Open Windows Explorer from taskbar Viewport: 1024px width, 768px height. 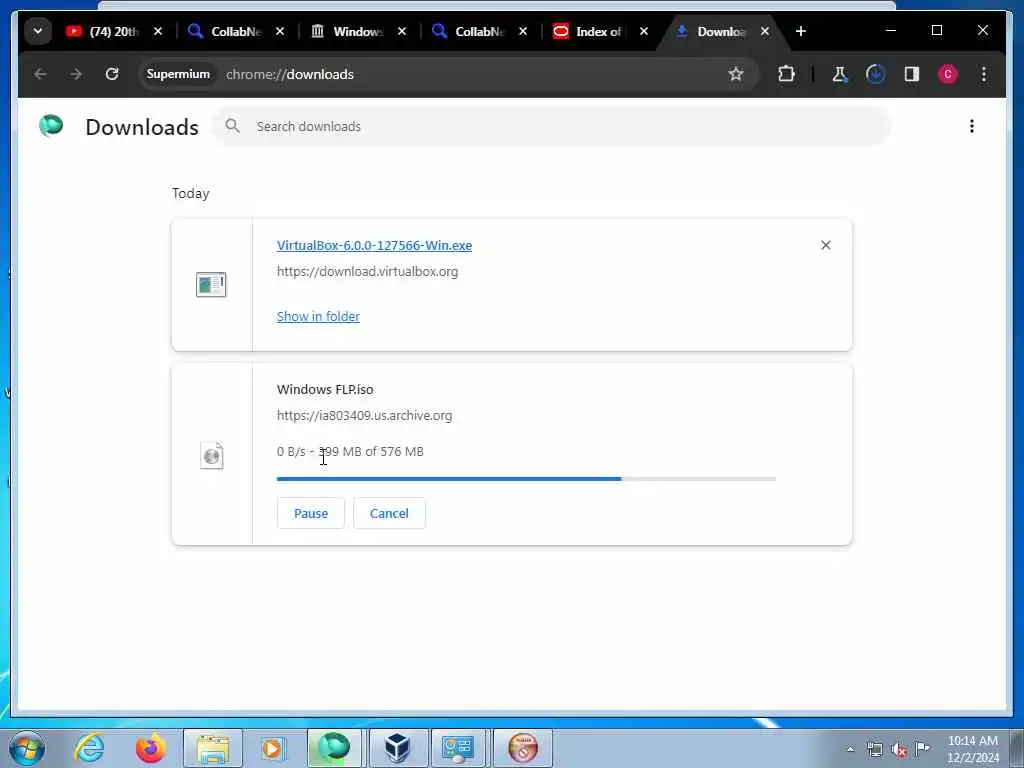212,748
